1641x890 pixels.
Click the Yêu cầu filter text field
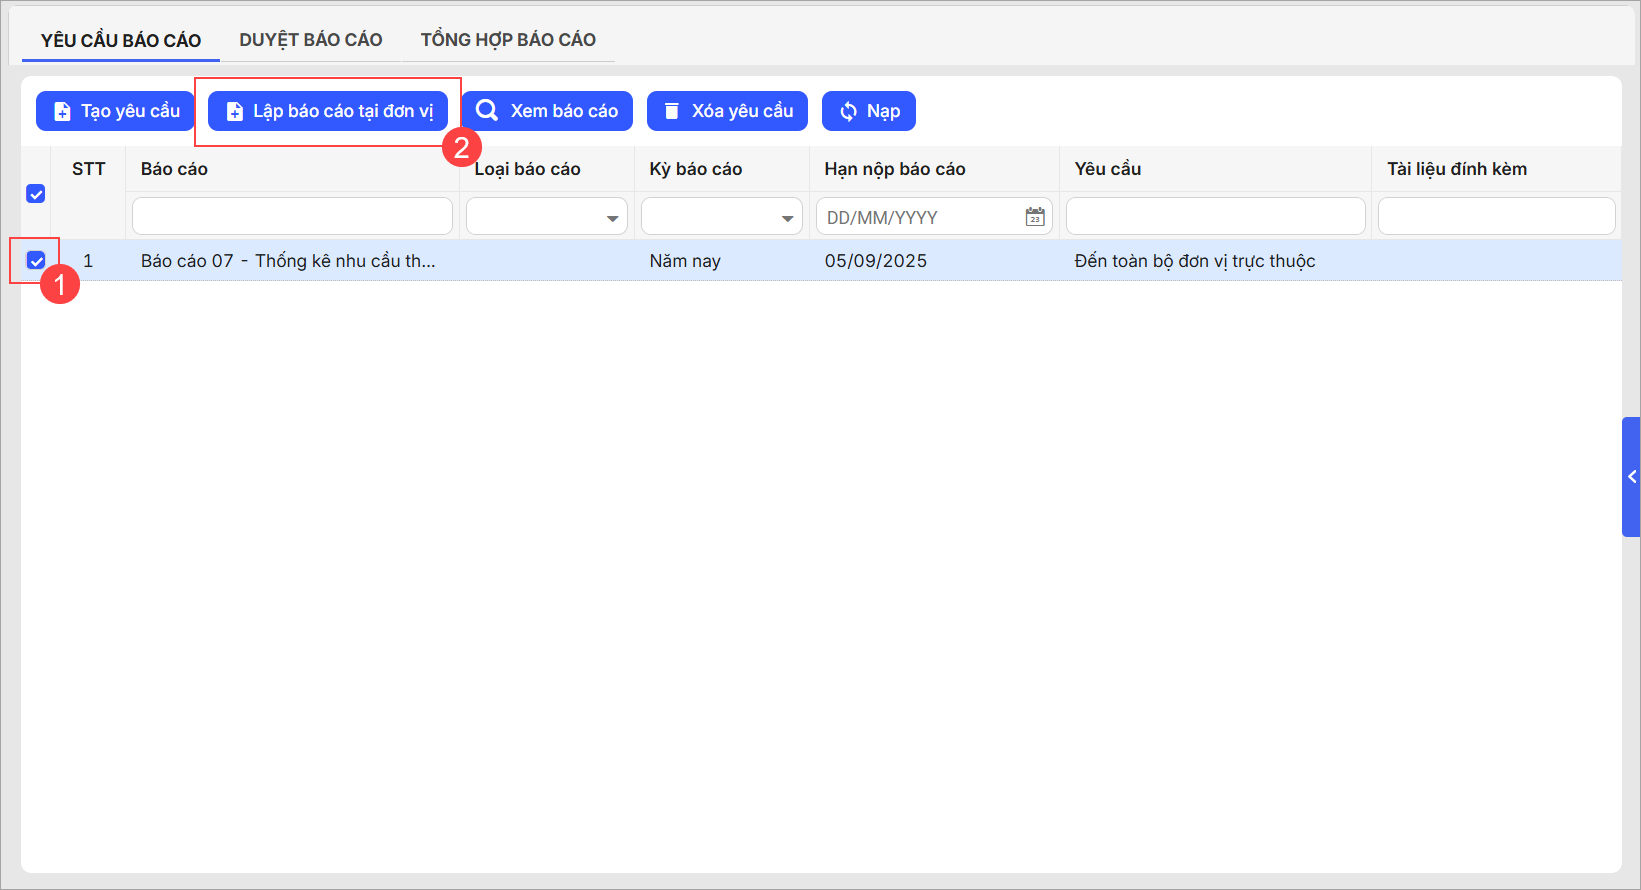pyautogui.click(x=1215, y=217)
